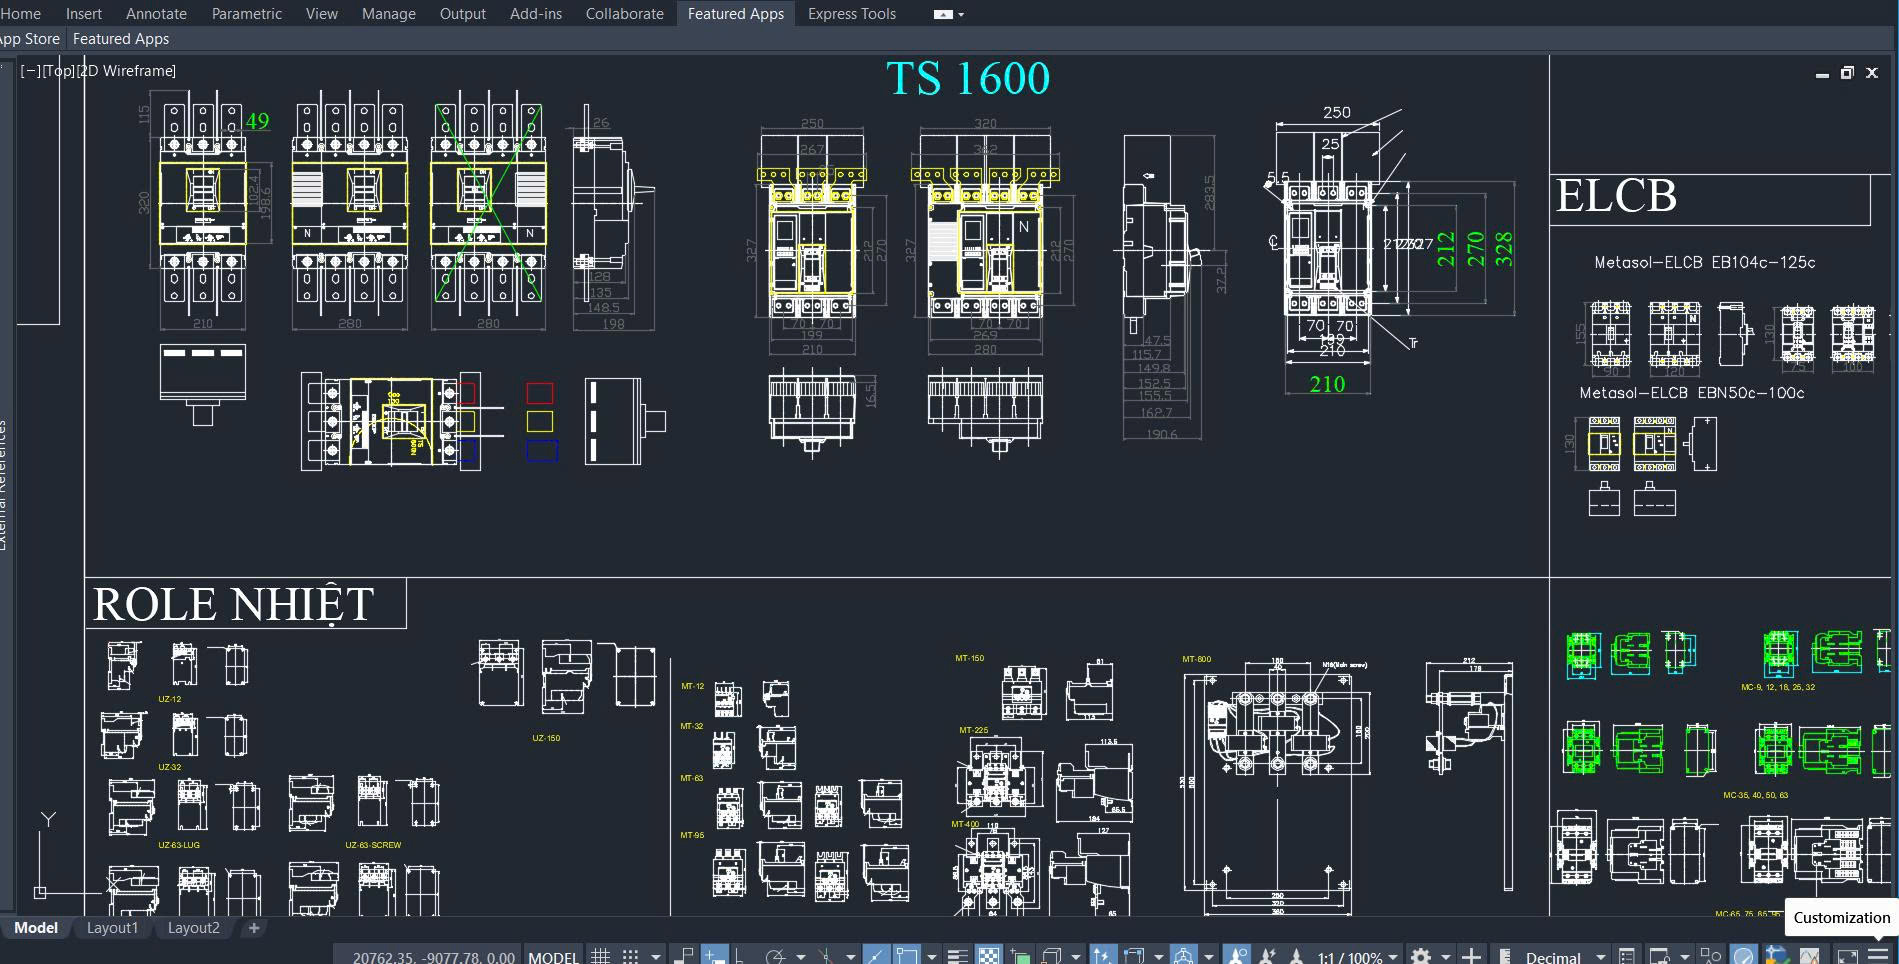Toggle 2D Object Snap icon
This screenshot has width=1899, height=964.
pyautogui.click(x=907, y=956)
